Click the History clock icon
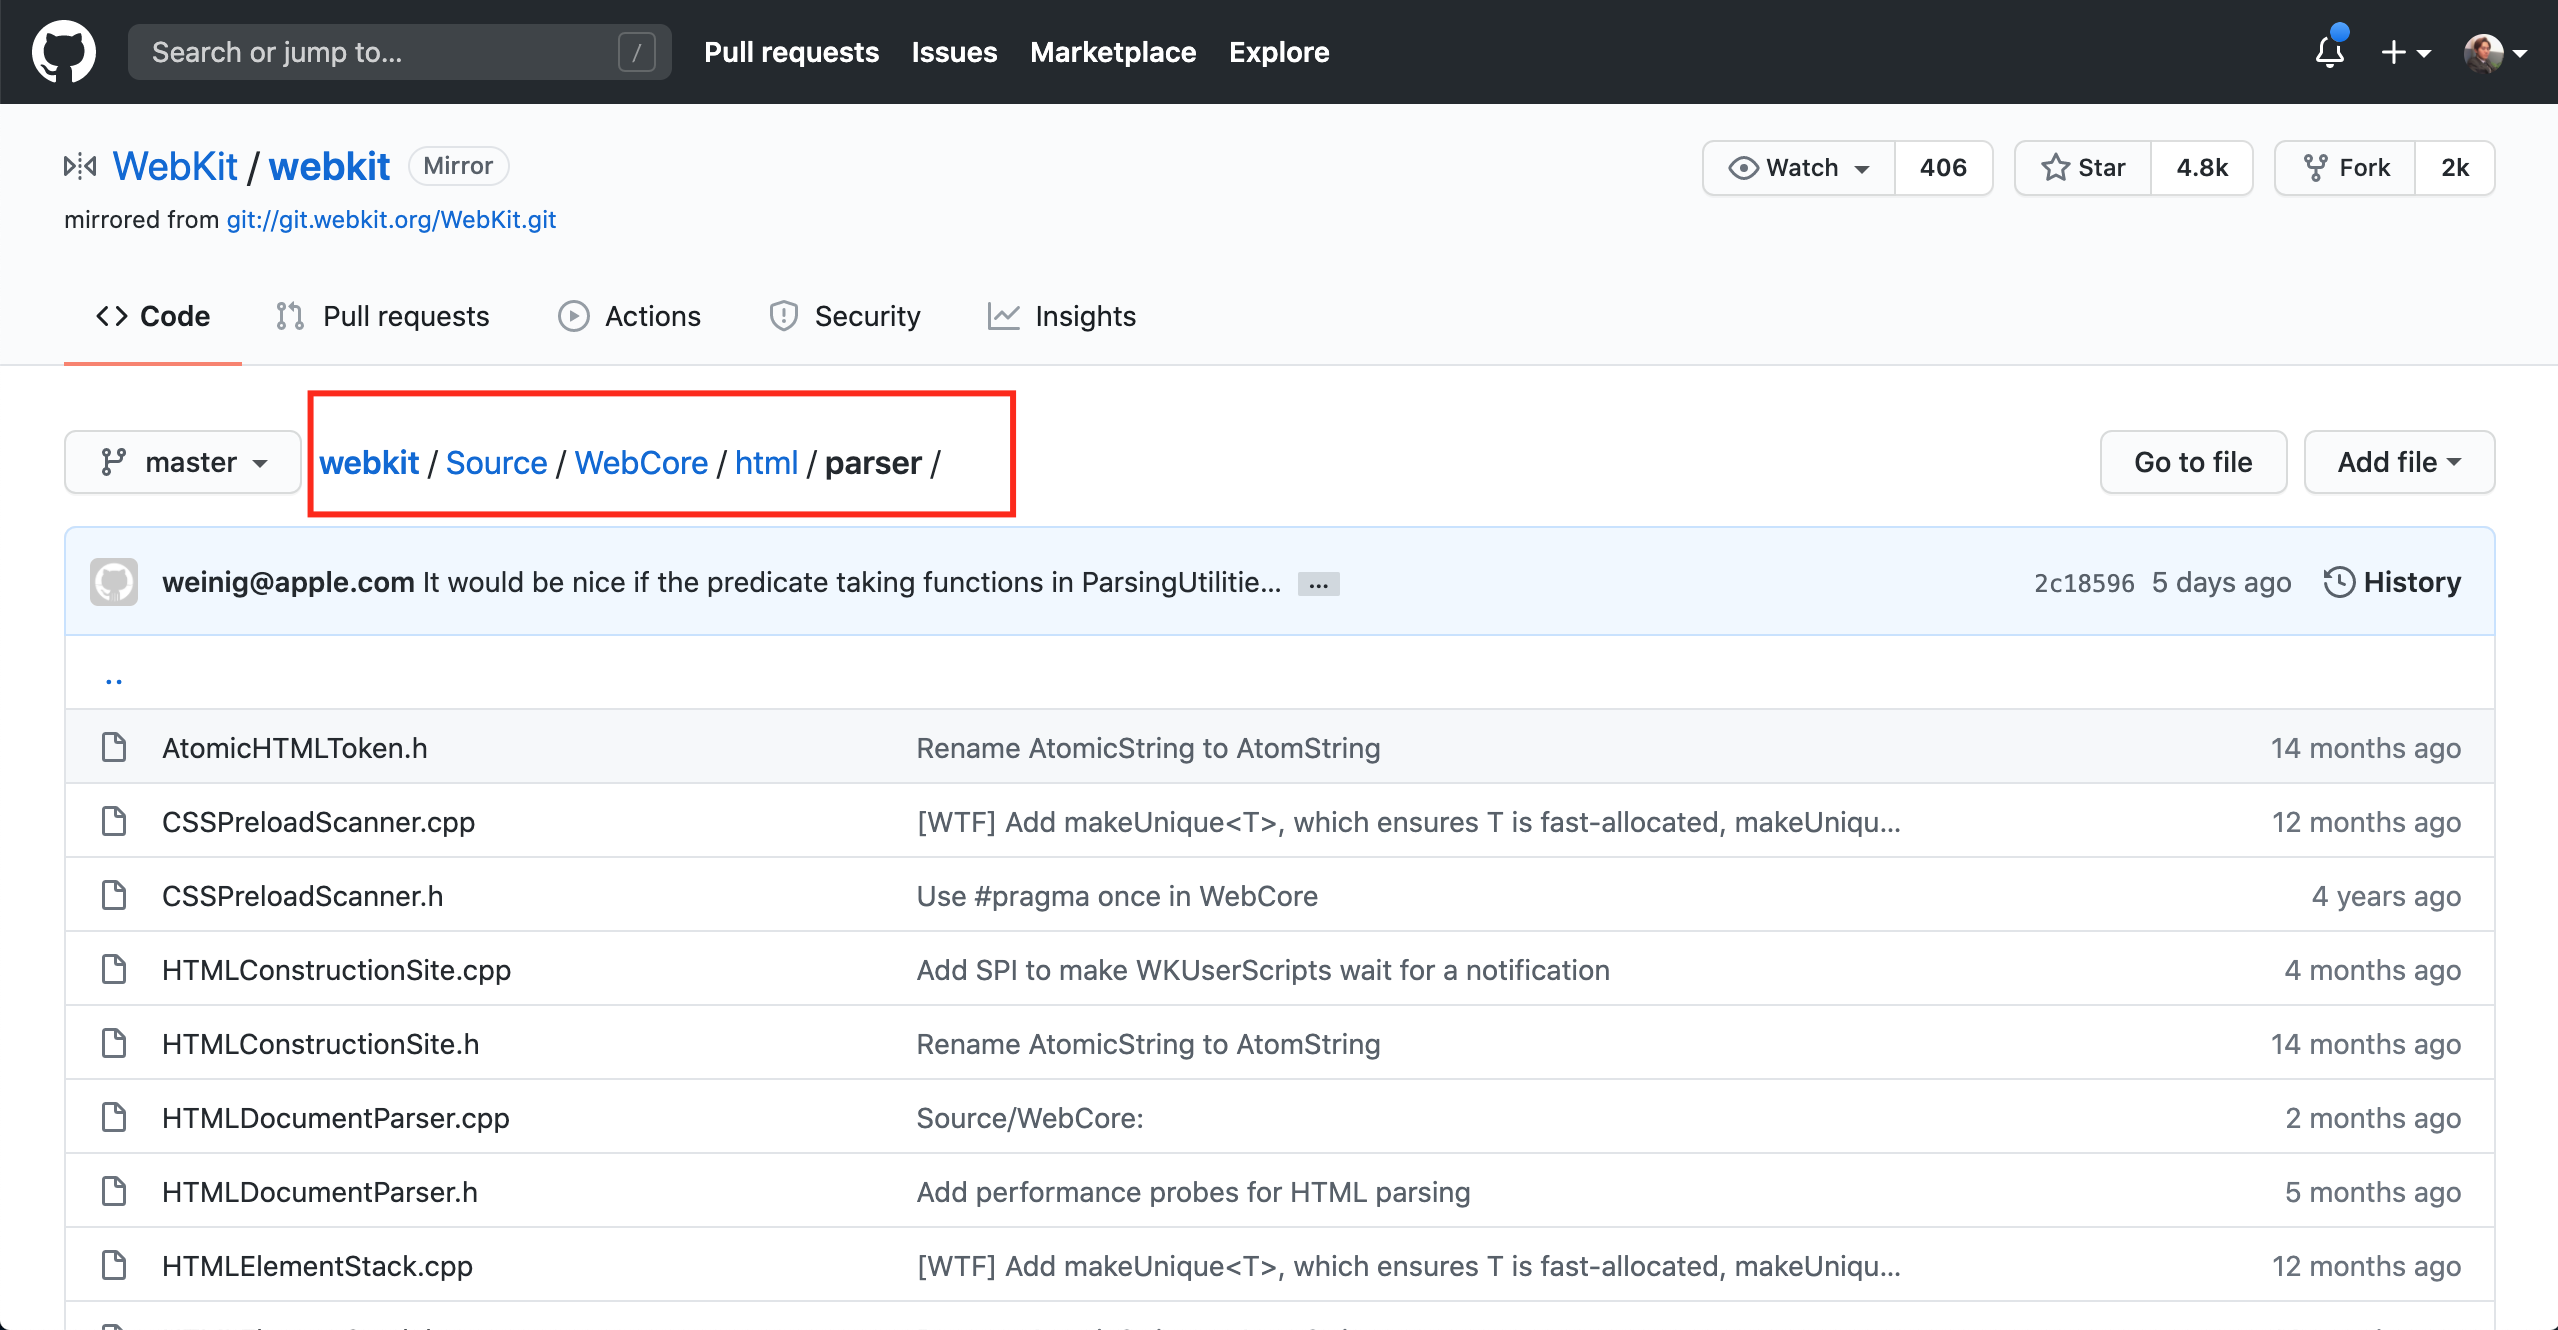This screenshot has width=2558, height=1330. coord(2338,582)
